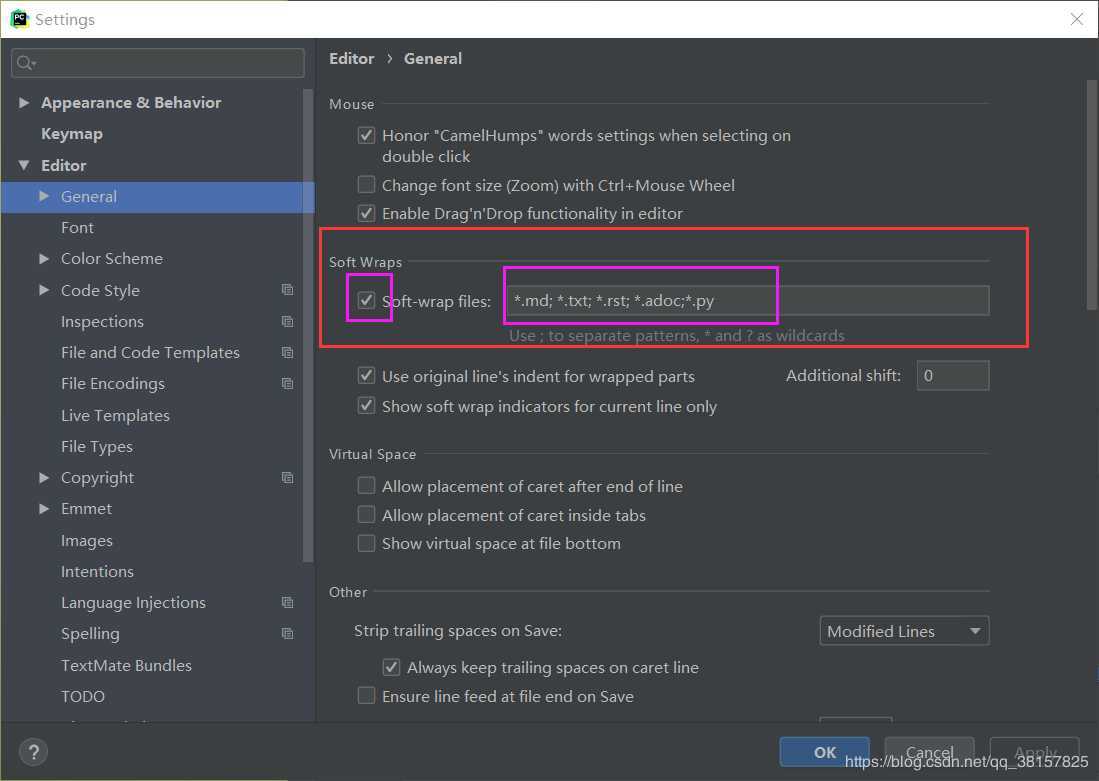This screenshot has width=1099, height=781.
Task: Expand the Appearance & Behavior section
Action: point(24,103)
